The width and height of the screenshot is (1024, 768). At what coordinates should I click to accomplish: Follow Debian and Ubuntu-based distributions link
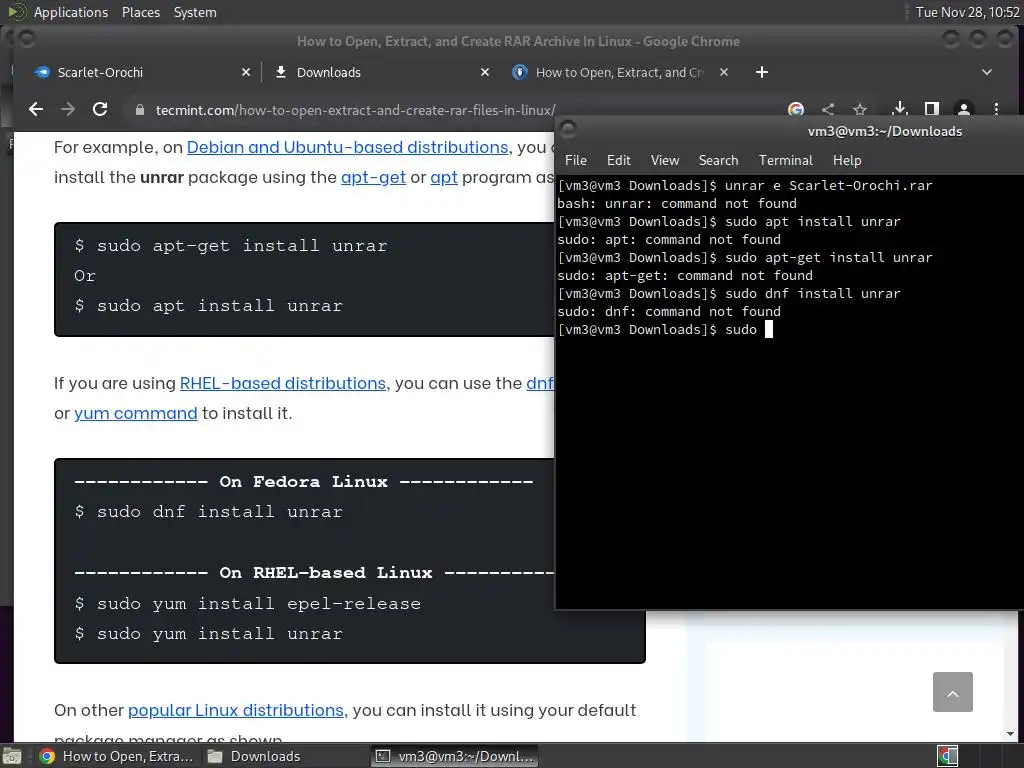point(347,147)
